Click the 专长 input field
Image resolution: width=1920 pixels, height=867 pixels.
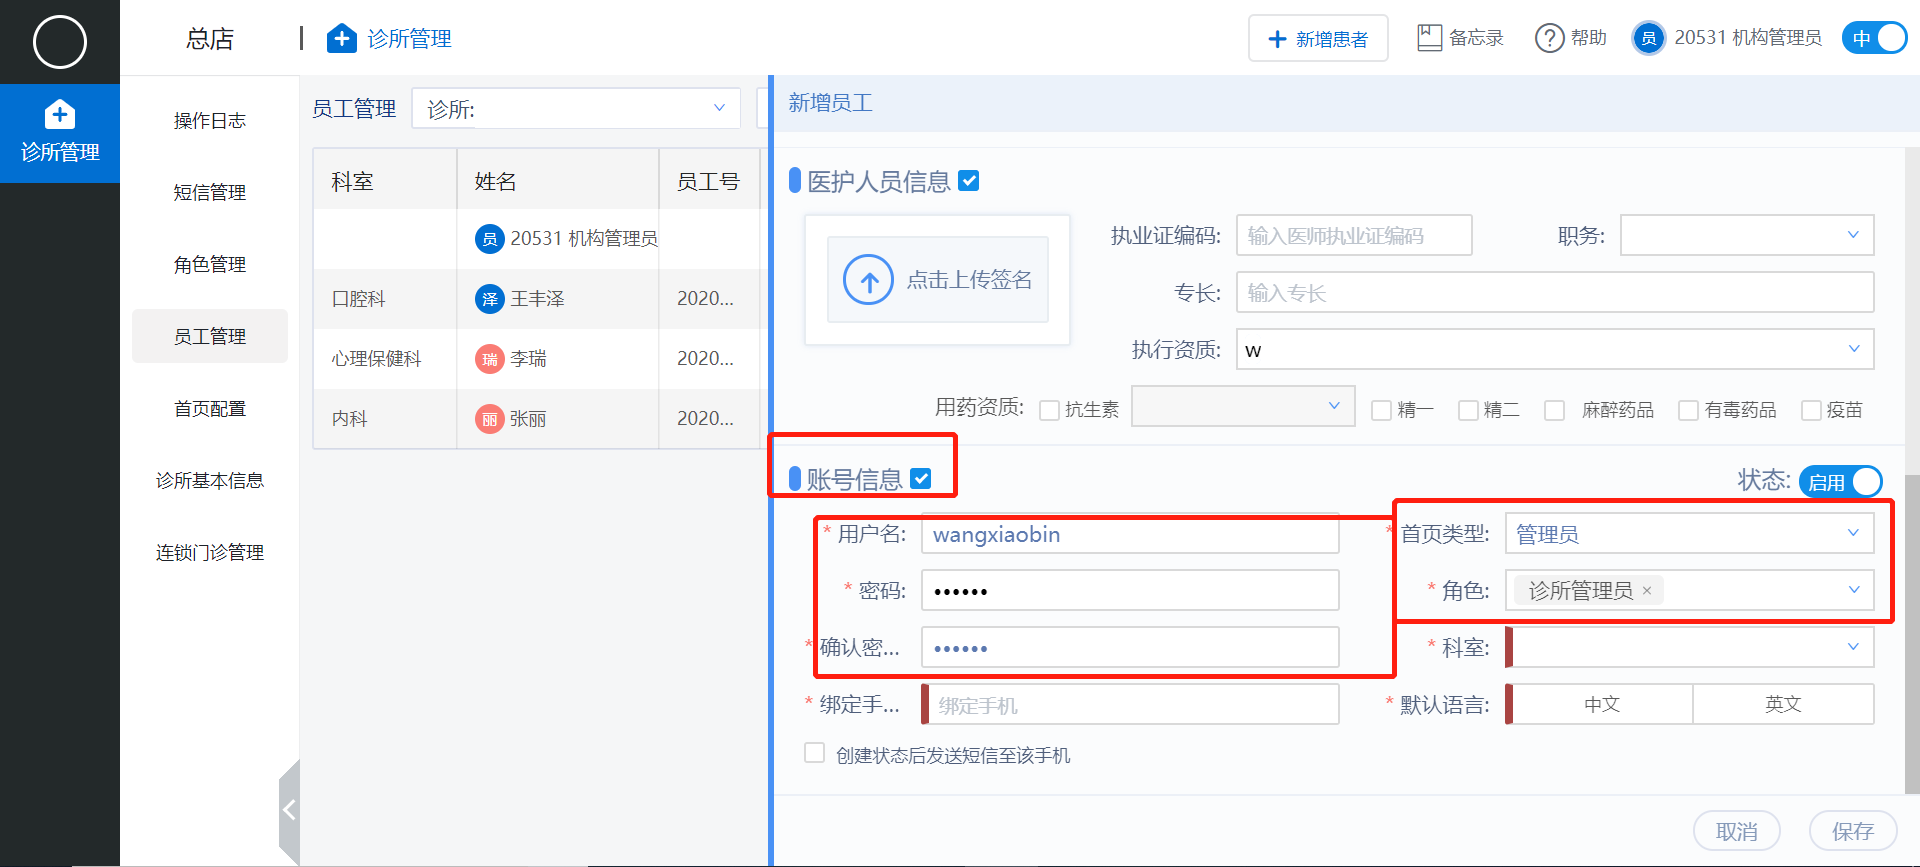point(1555,292)
